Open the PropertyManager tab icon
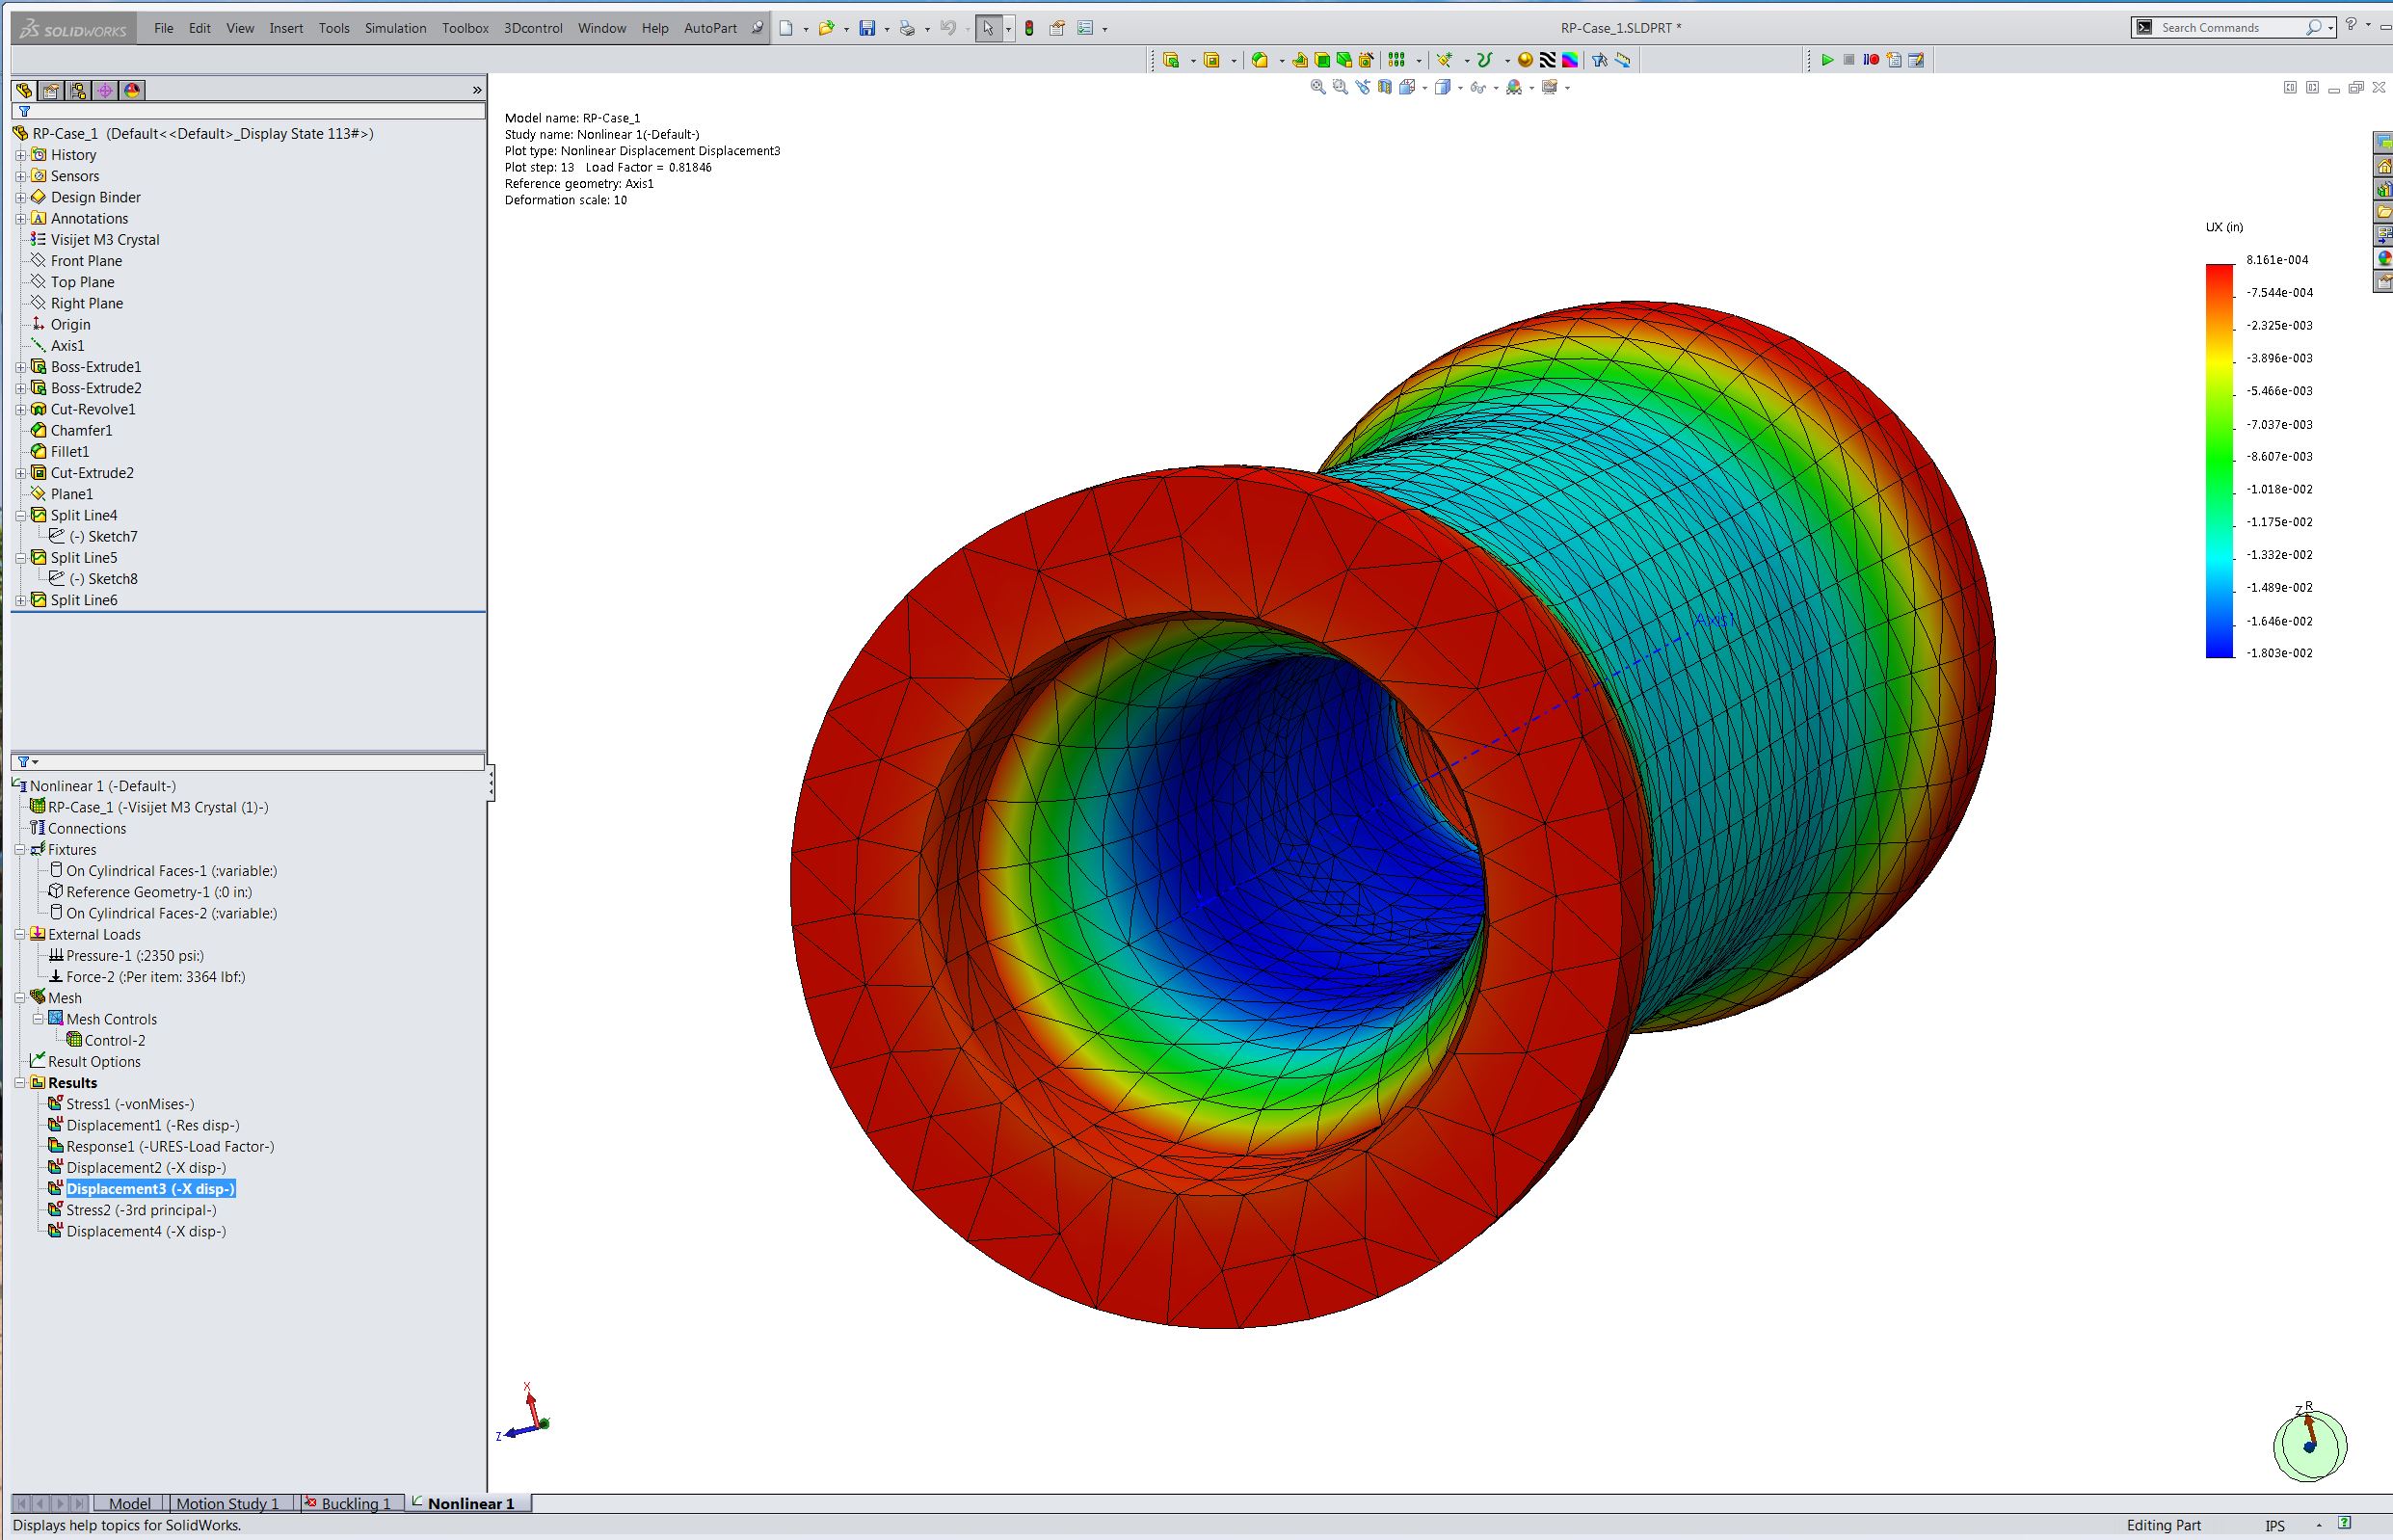 pyautogui.click(x=51, y=90)
